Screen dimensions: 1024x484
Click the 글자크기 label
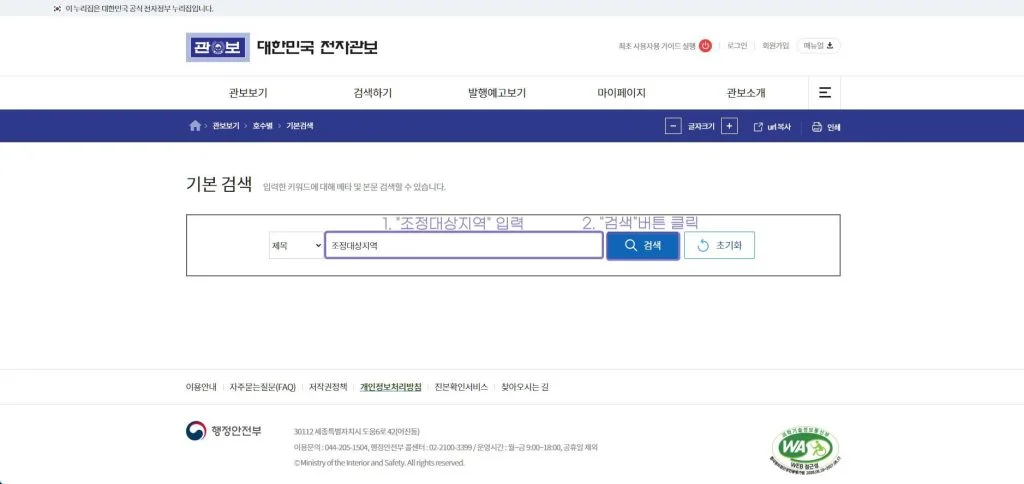[x=701, y=127]
